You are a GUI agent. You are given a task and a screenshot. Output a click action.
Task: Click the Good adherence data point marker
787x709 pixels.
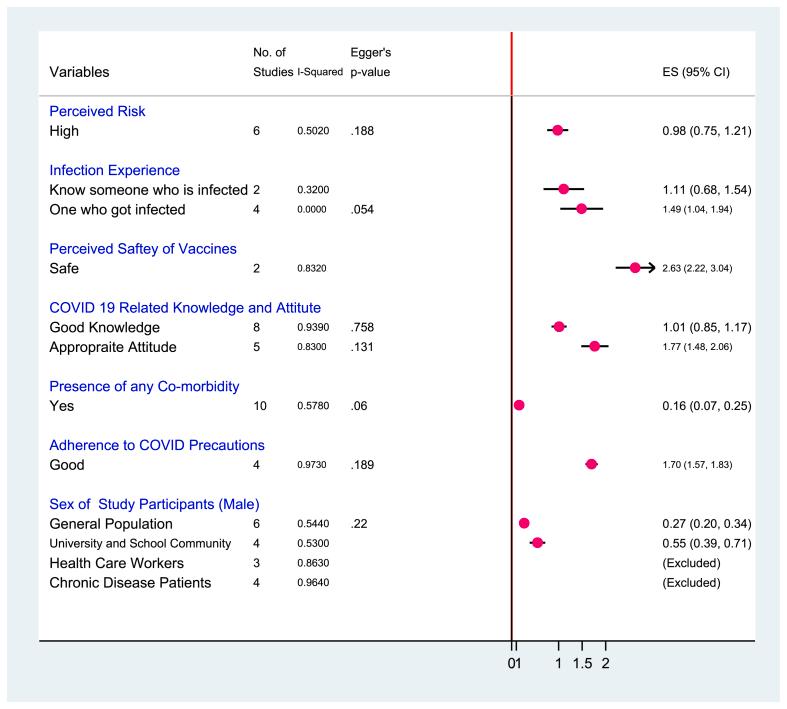point(591,464)
